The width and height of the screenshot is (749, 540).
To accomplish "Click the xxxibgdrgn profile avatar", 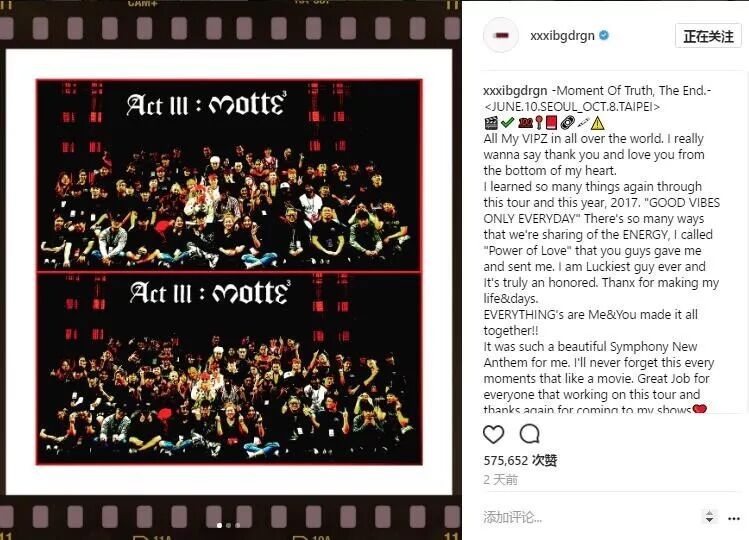I will (501, 35).
